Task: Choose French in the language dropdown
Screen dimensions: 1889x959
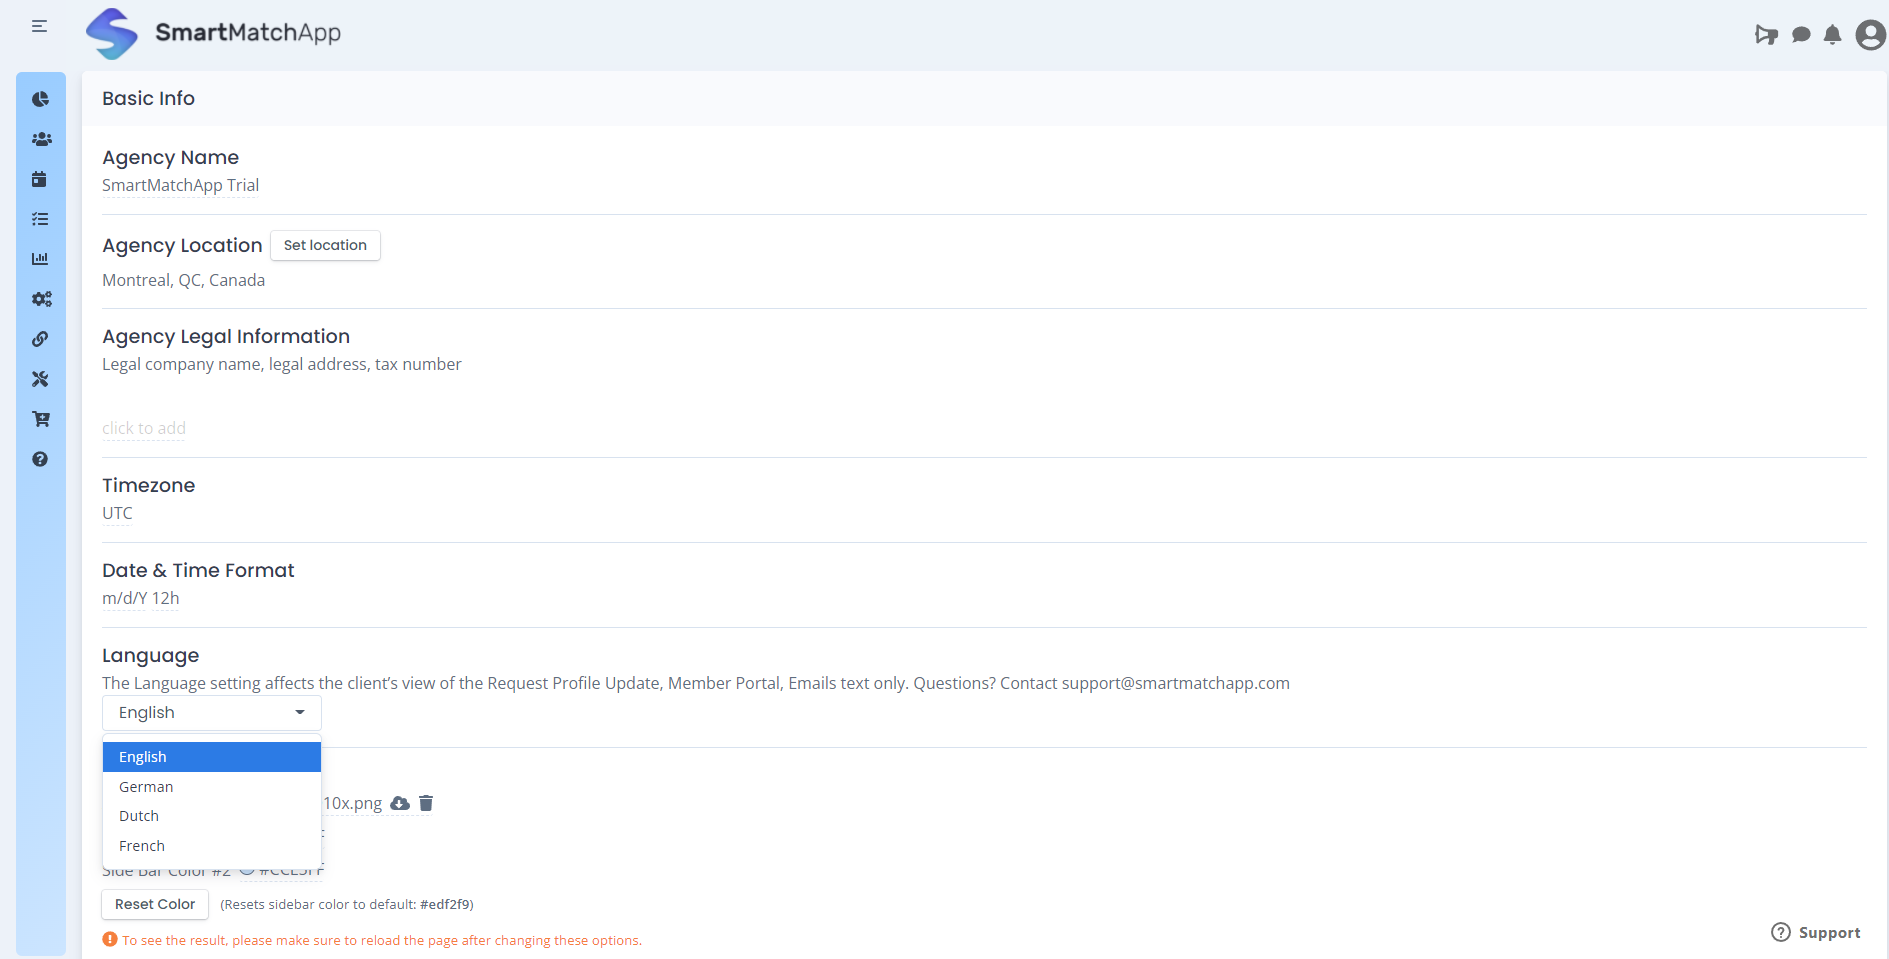Action: (142, 846)
